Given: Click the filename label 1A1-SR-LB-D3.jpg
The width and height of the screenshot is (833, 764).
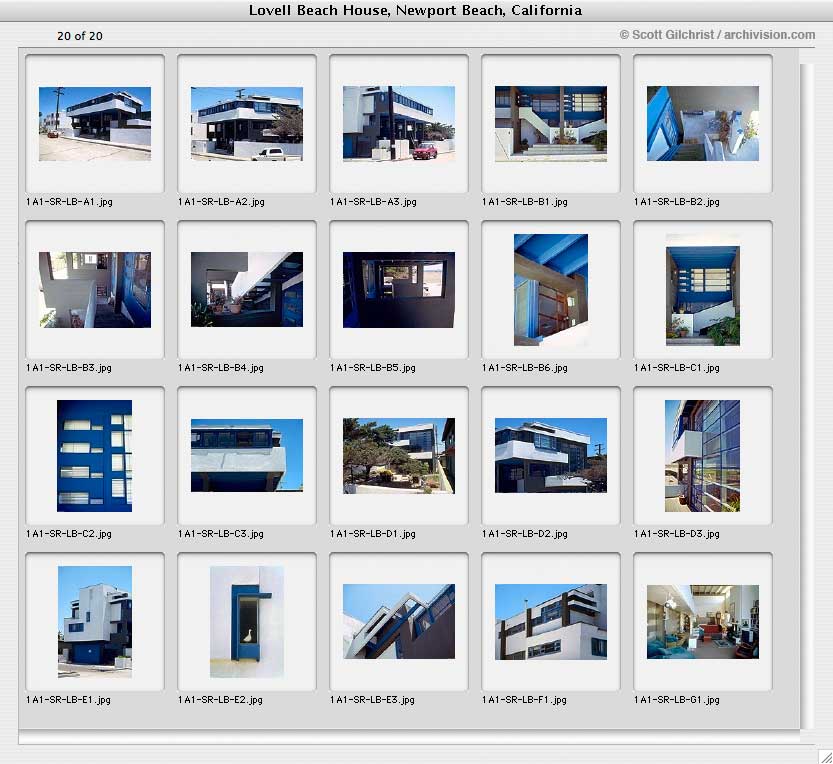Looking at the screenshot, I should (x=677, y=534).
